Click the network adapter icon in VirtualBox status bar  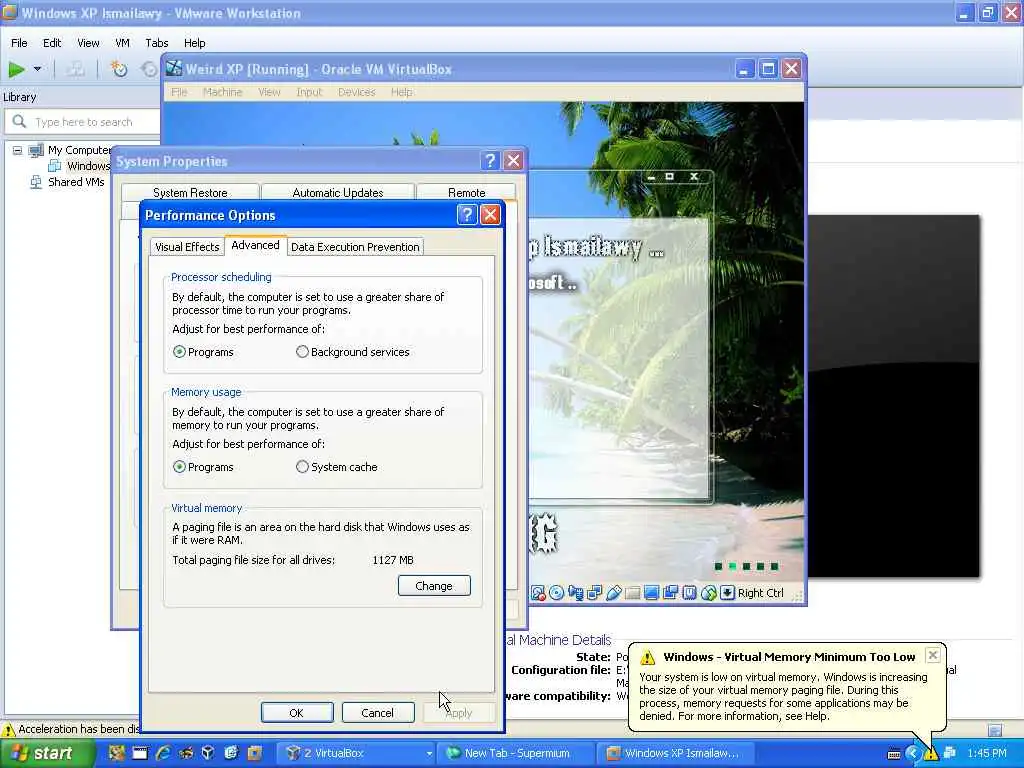click(x=594, y=593)
